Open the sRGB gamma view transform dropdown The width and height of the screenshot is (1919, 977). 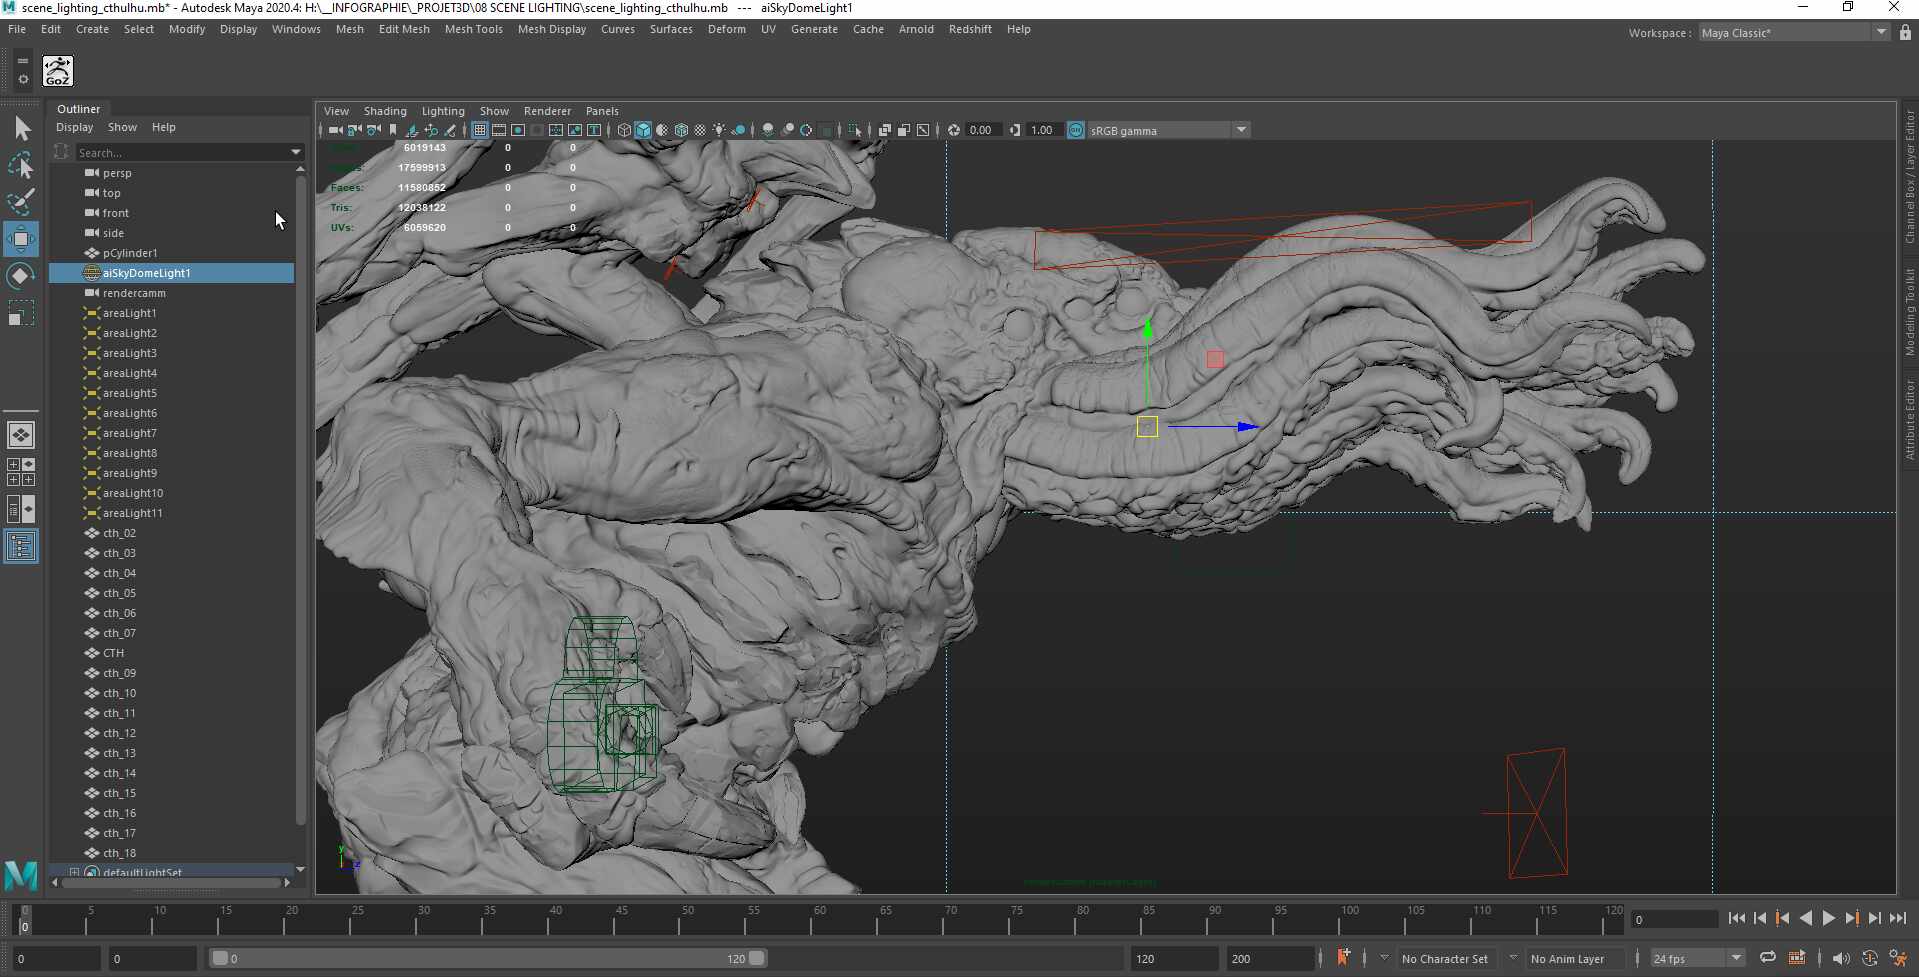click(1241, 130)
